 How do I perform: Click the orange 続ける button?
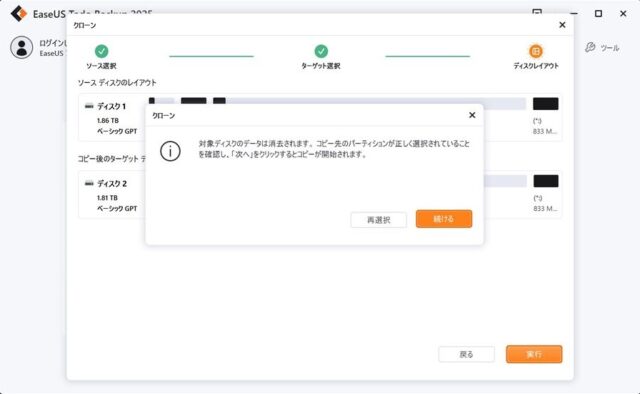pyautogui.click(x=444, y=219)
